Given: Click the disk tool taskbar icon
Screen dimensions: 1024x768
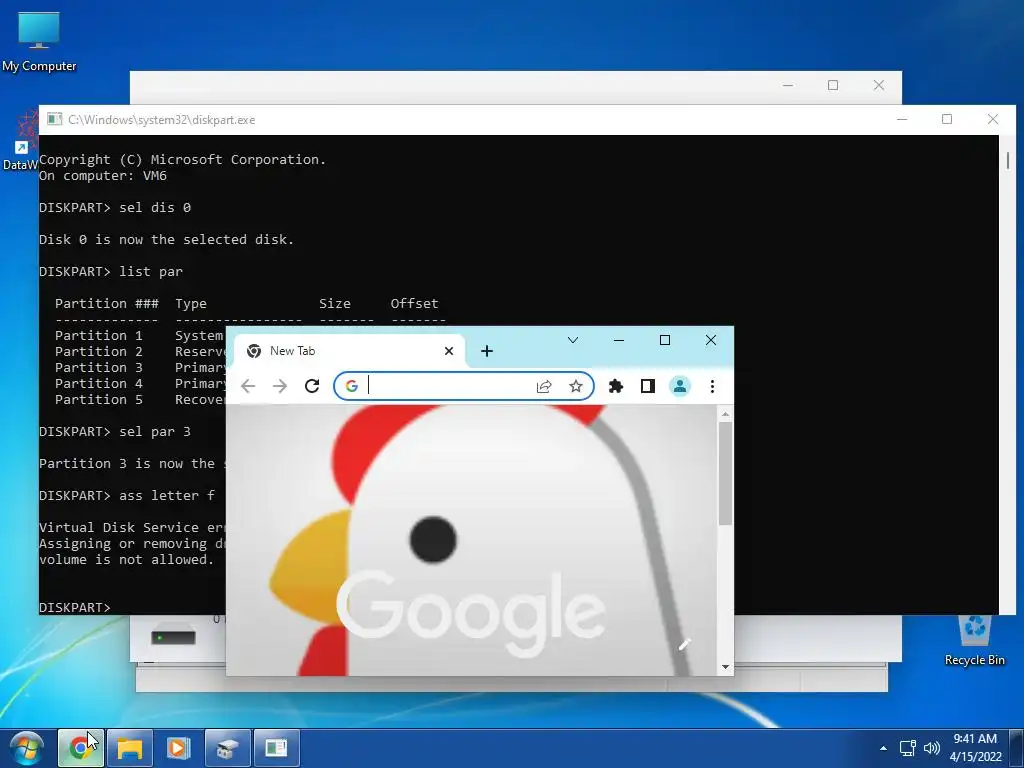Looking at the screenshot, I should 227,748.
